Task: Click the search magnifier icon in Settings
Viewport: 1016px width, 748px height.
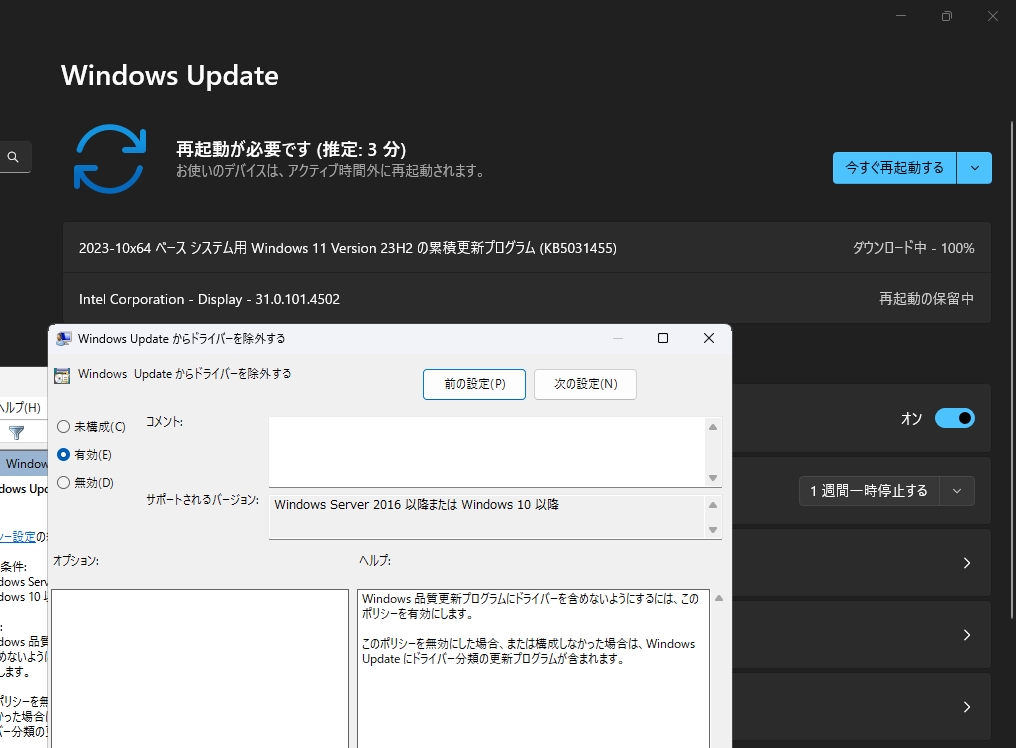Action: pyautogui.click(x=13, y=157)
